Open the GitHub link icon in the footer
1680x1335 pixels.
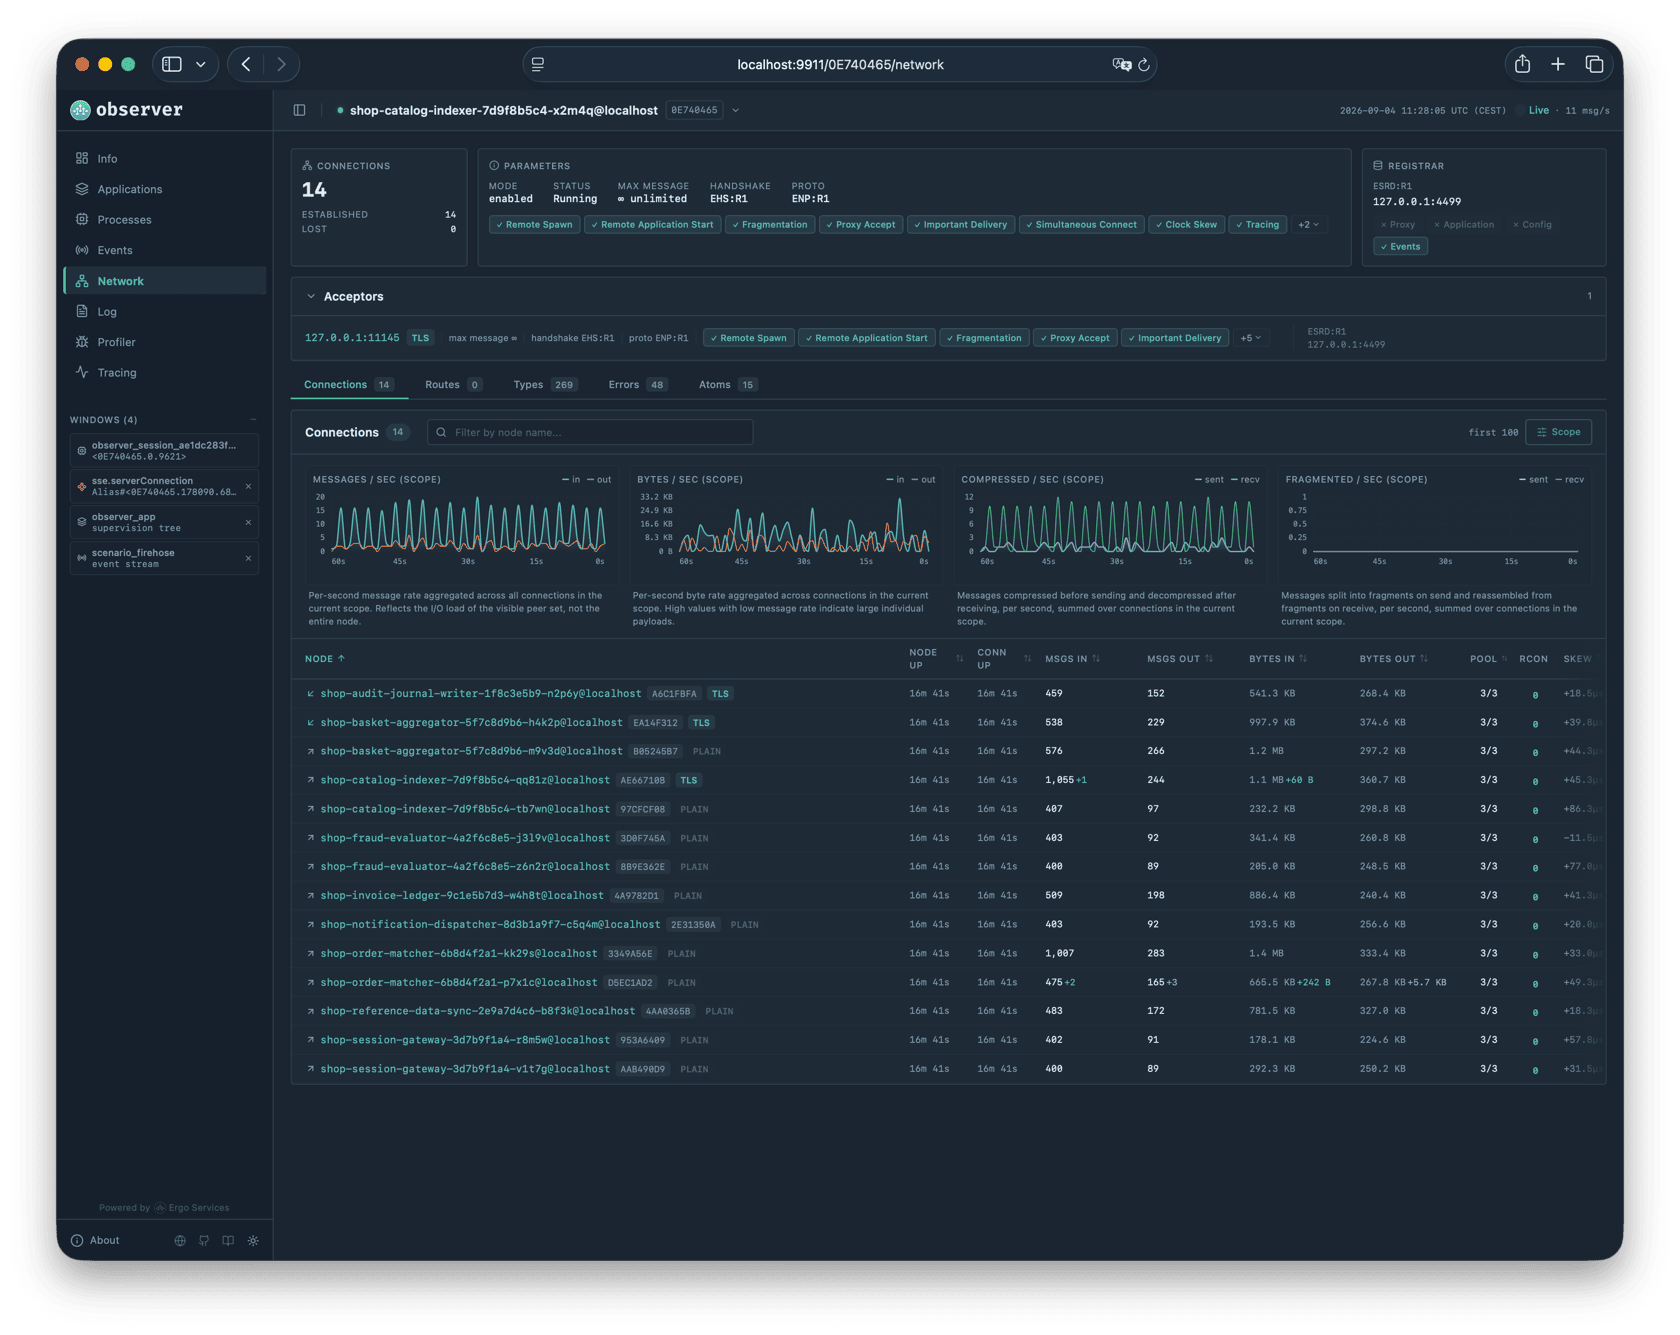pyautogui.click(x=204, y=1240)
